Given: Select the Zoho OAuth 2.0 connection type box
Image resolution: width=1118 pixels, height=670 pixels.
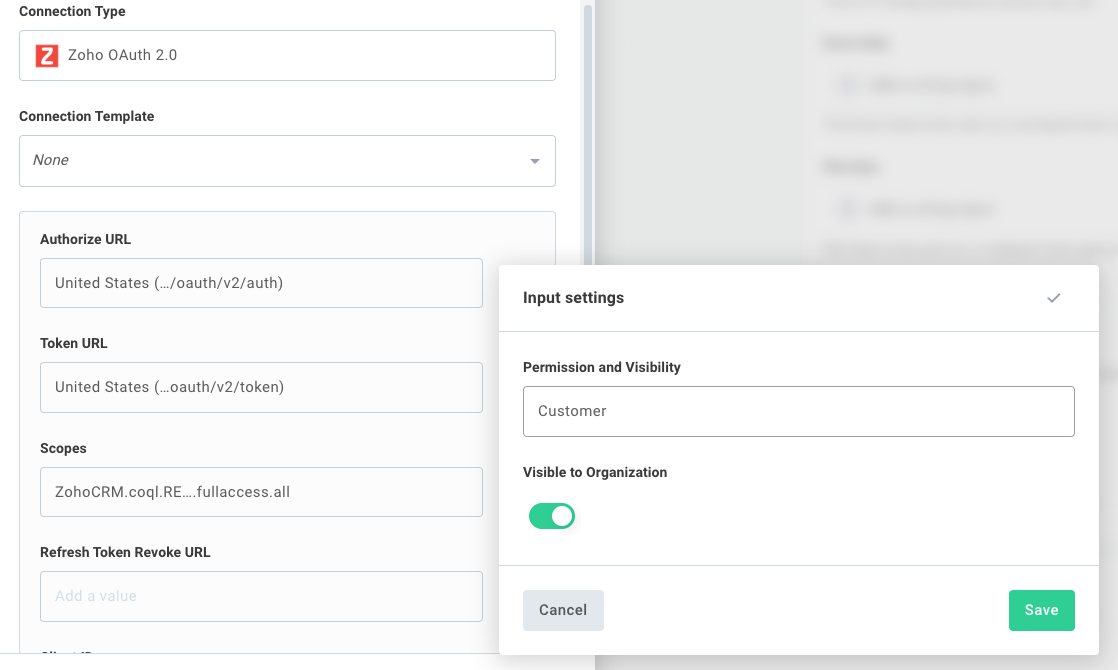Looking at the screenshot, I should (287, 55).
